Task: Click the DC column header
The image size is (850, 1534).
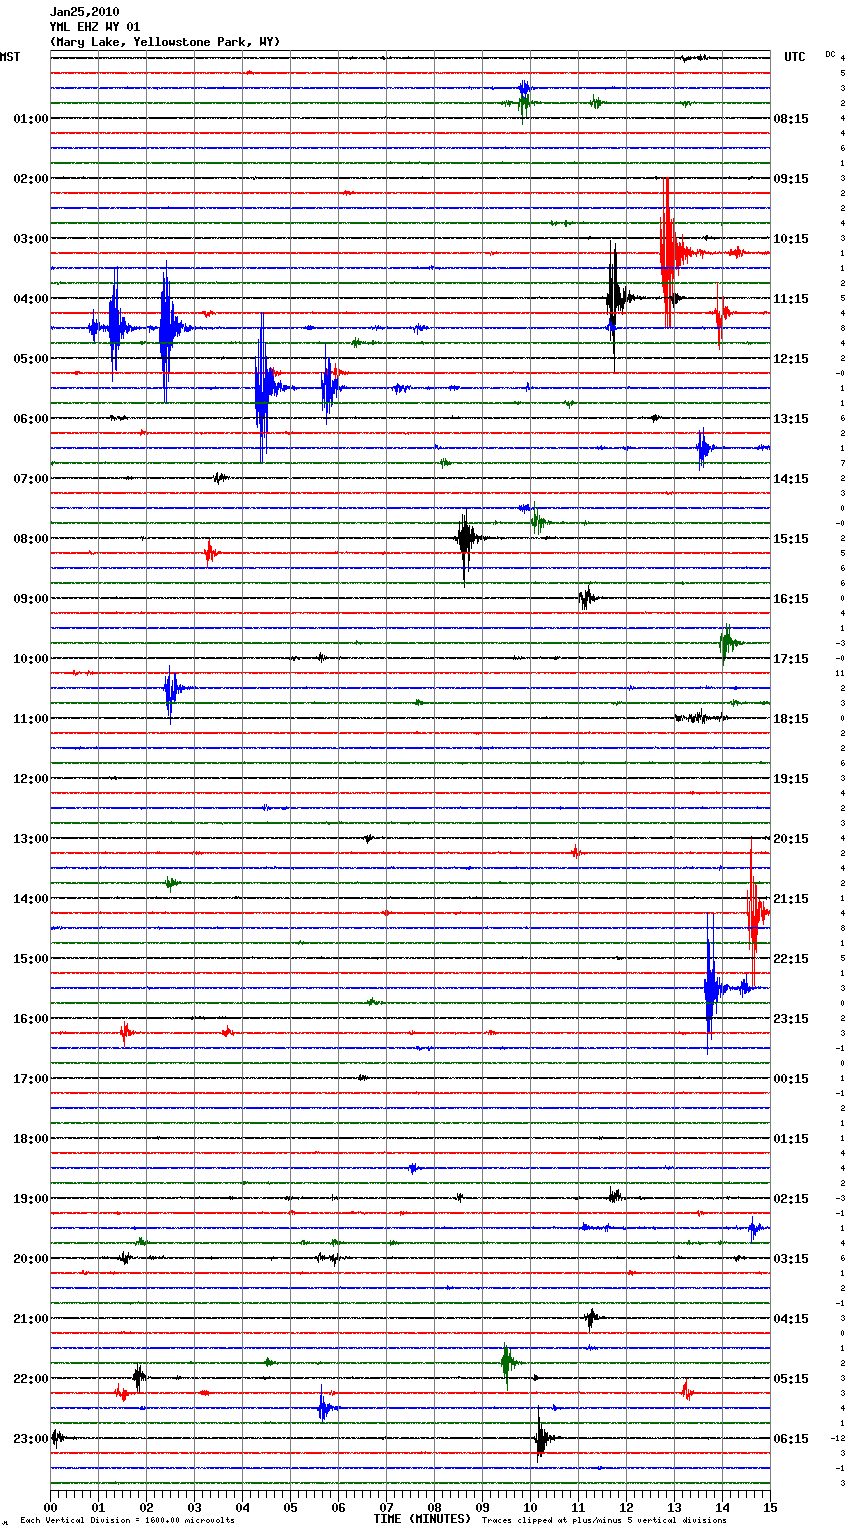Action: point(830,54)
